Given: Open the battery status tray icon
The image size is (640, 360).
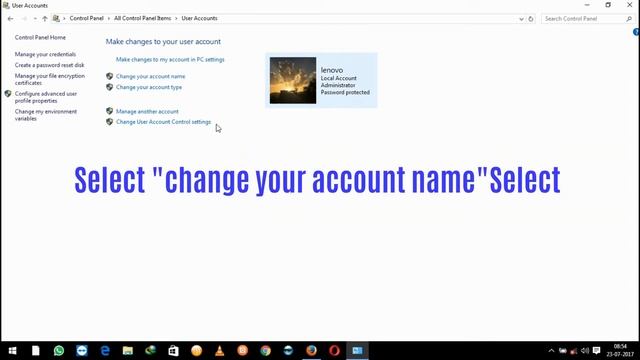Looking at the screenshot, I should click(563, 351).
